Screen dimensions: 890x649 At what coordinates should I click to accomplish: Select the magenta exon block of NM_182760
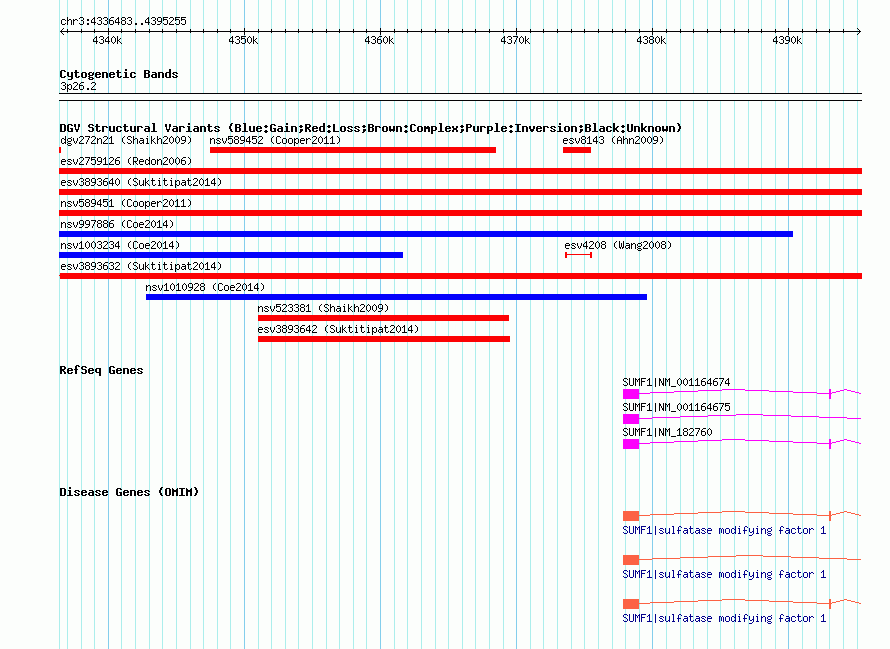(x=631, y=444)
